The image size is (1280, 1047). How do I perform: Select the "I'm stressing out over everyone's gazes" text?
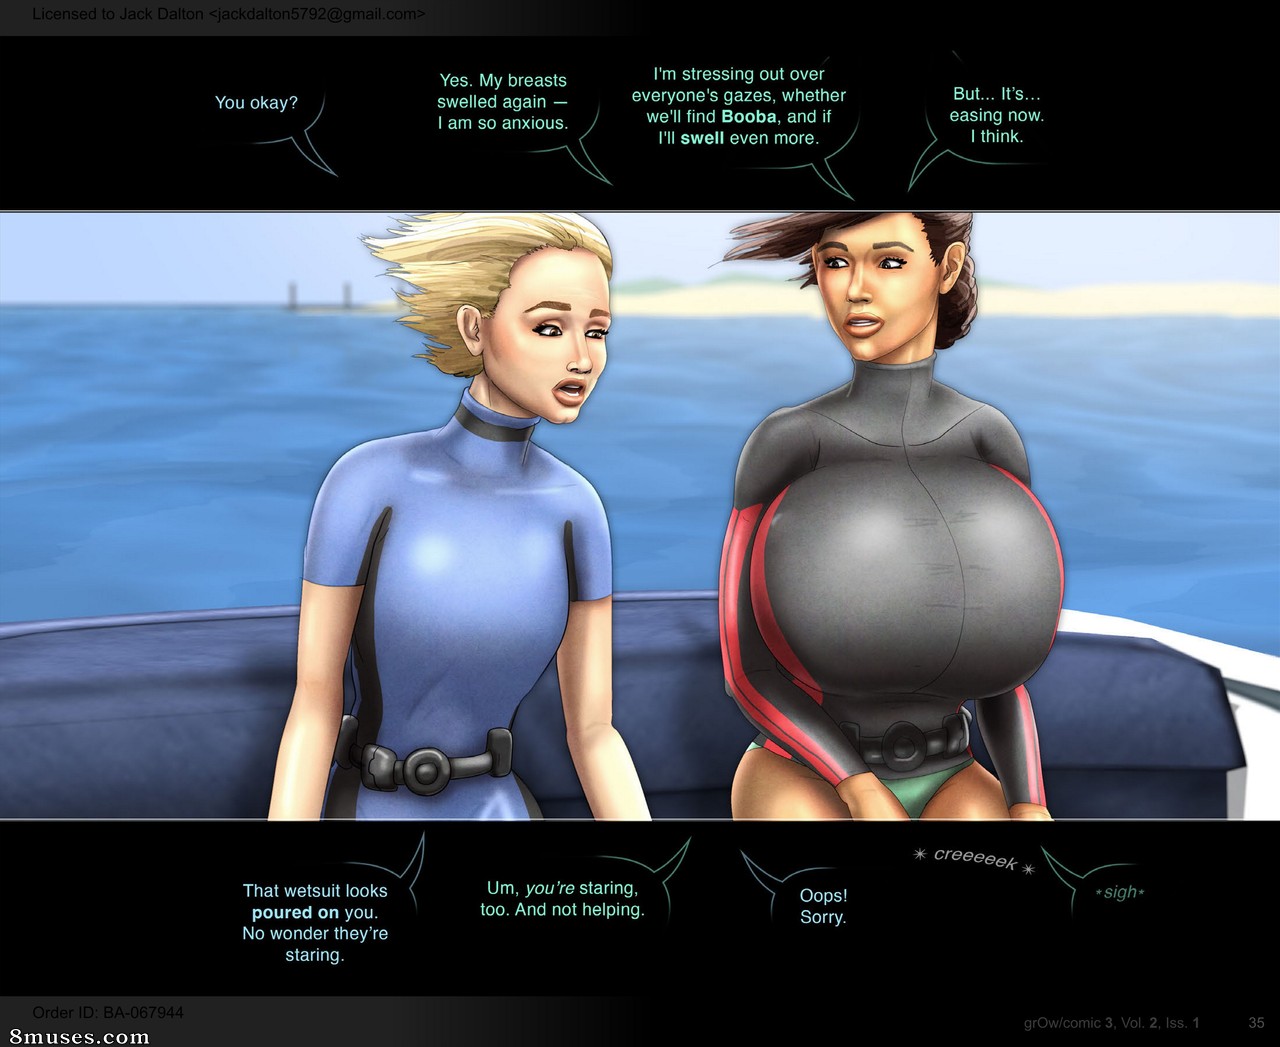[x=739, y=106]
